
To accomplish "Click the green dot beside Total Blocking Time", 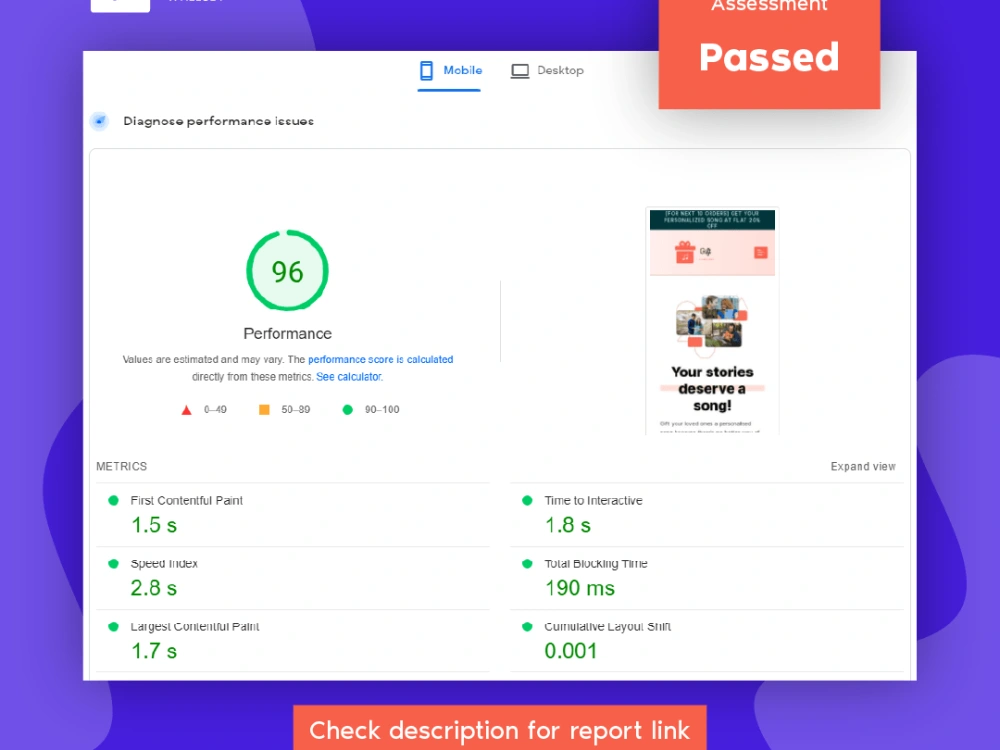I will click(527, 564).
